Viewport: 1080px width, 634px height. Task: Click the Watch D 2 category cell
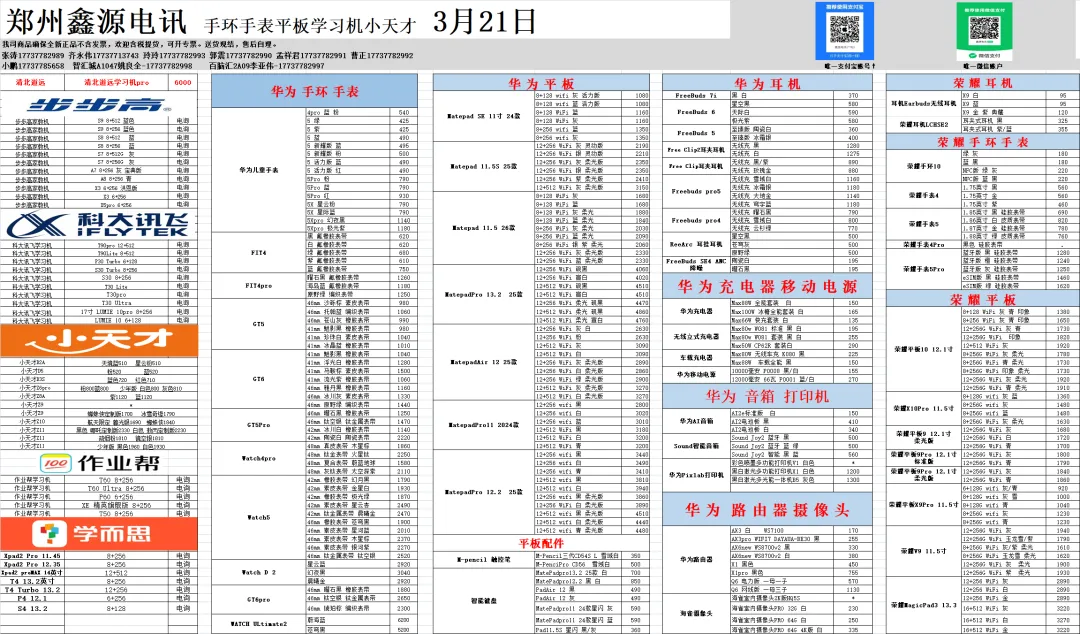(259, 572)
